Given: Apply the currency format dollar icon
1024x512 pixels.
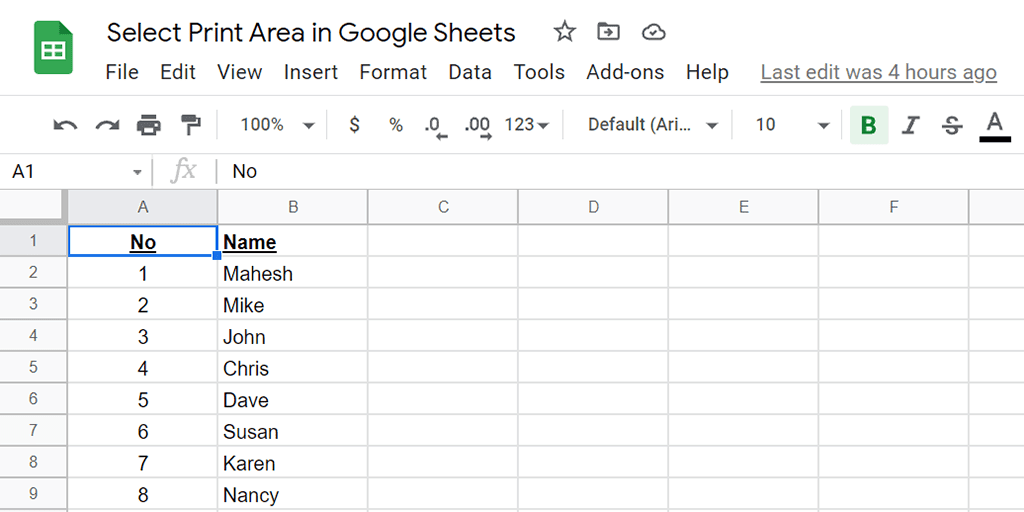Looking at the screenshot, I should pos(354,124).
